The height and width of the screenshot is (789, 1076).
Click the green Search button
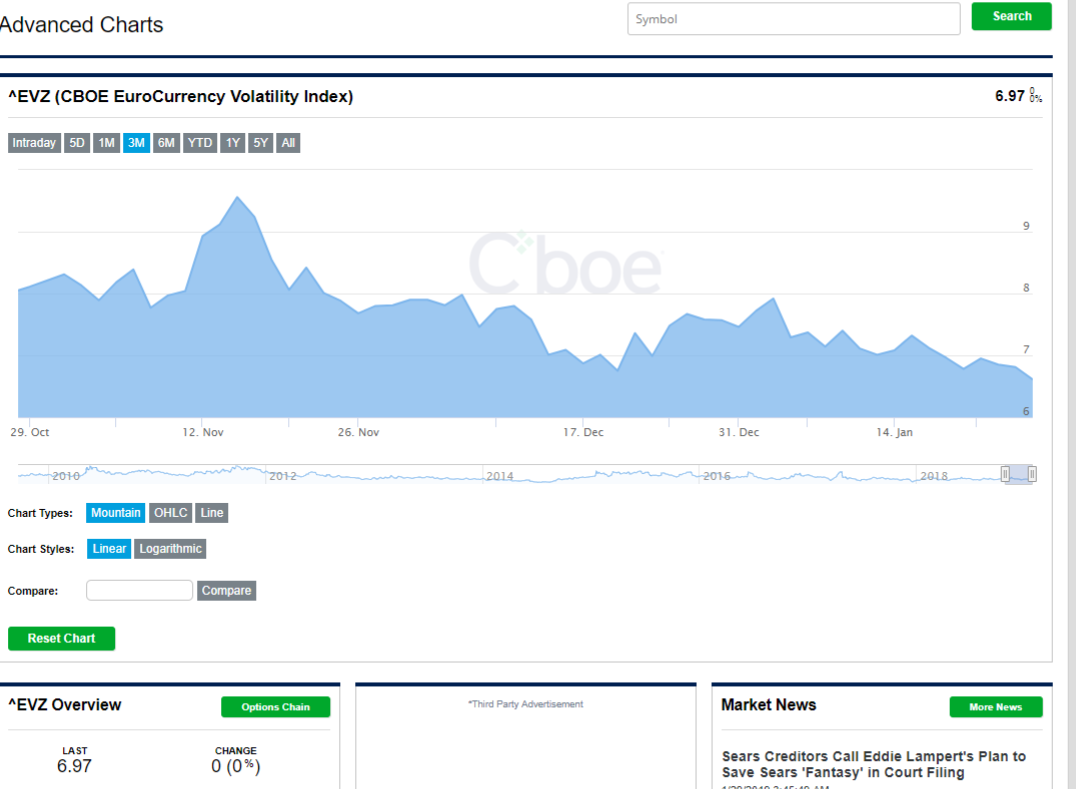tap(1011, 16)
